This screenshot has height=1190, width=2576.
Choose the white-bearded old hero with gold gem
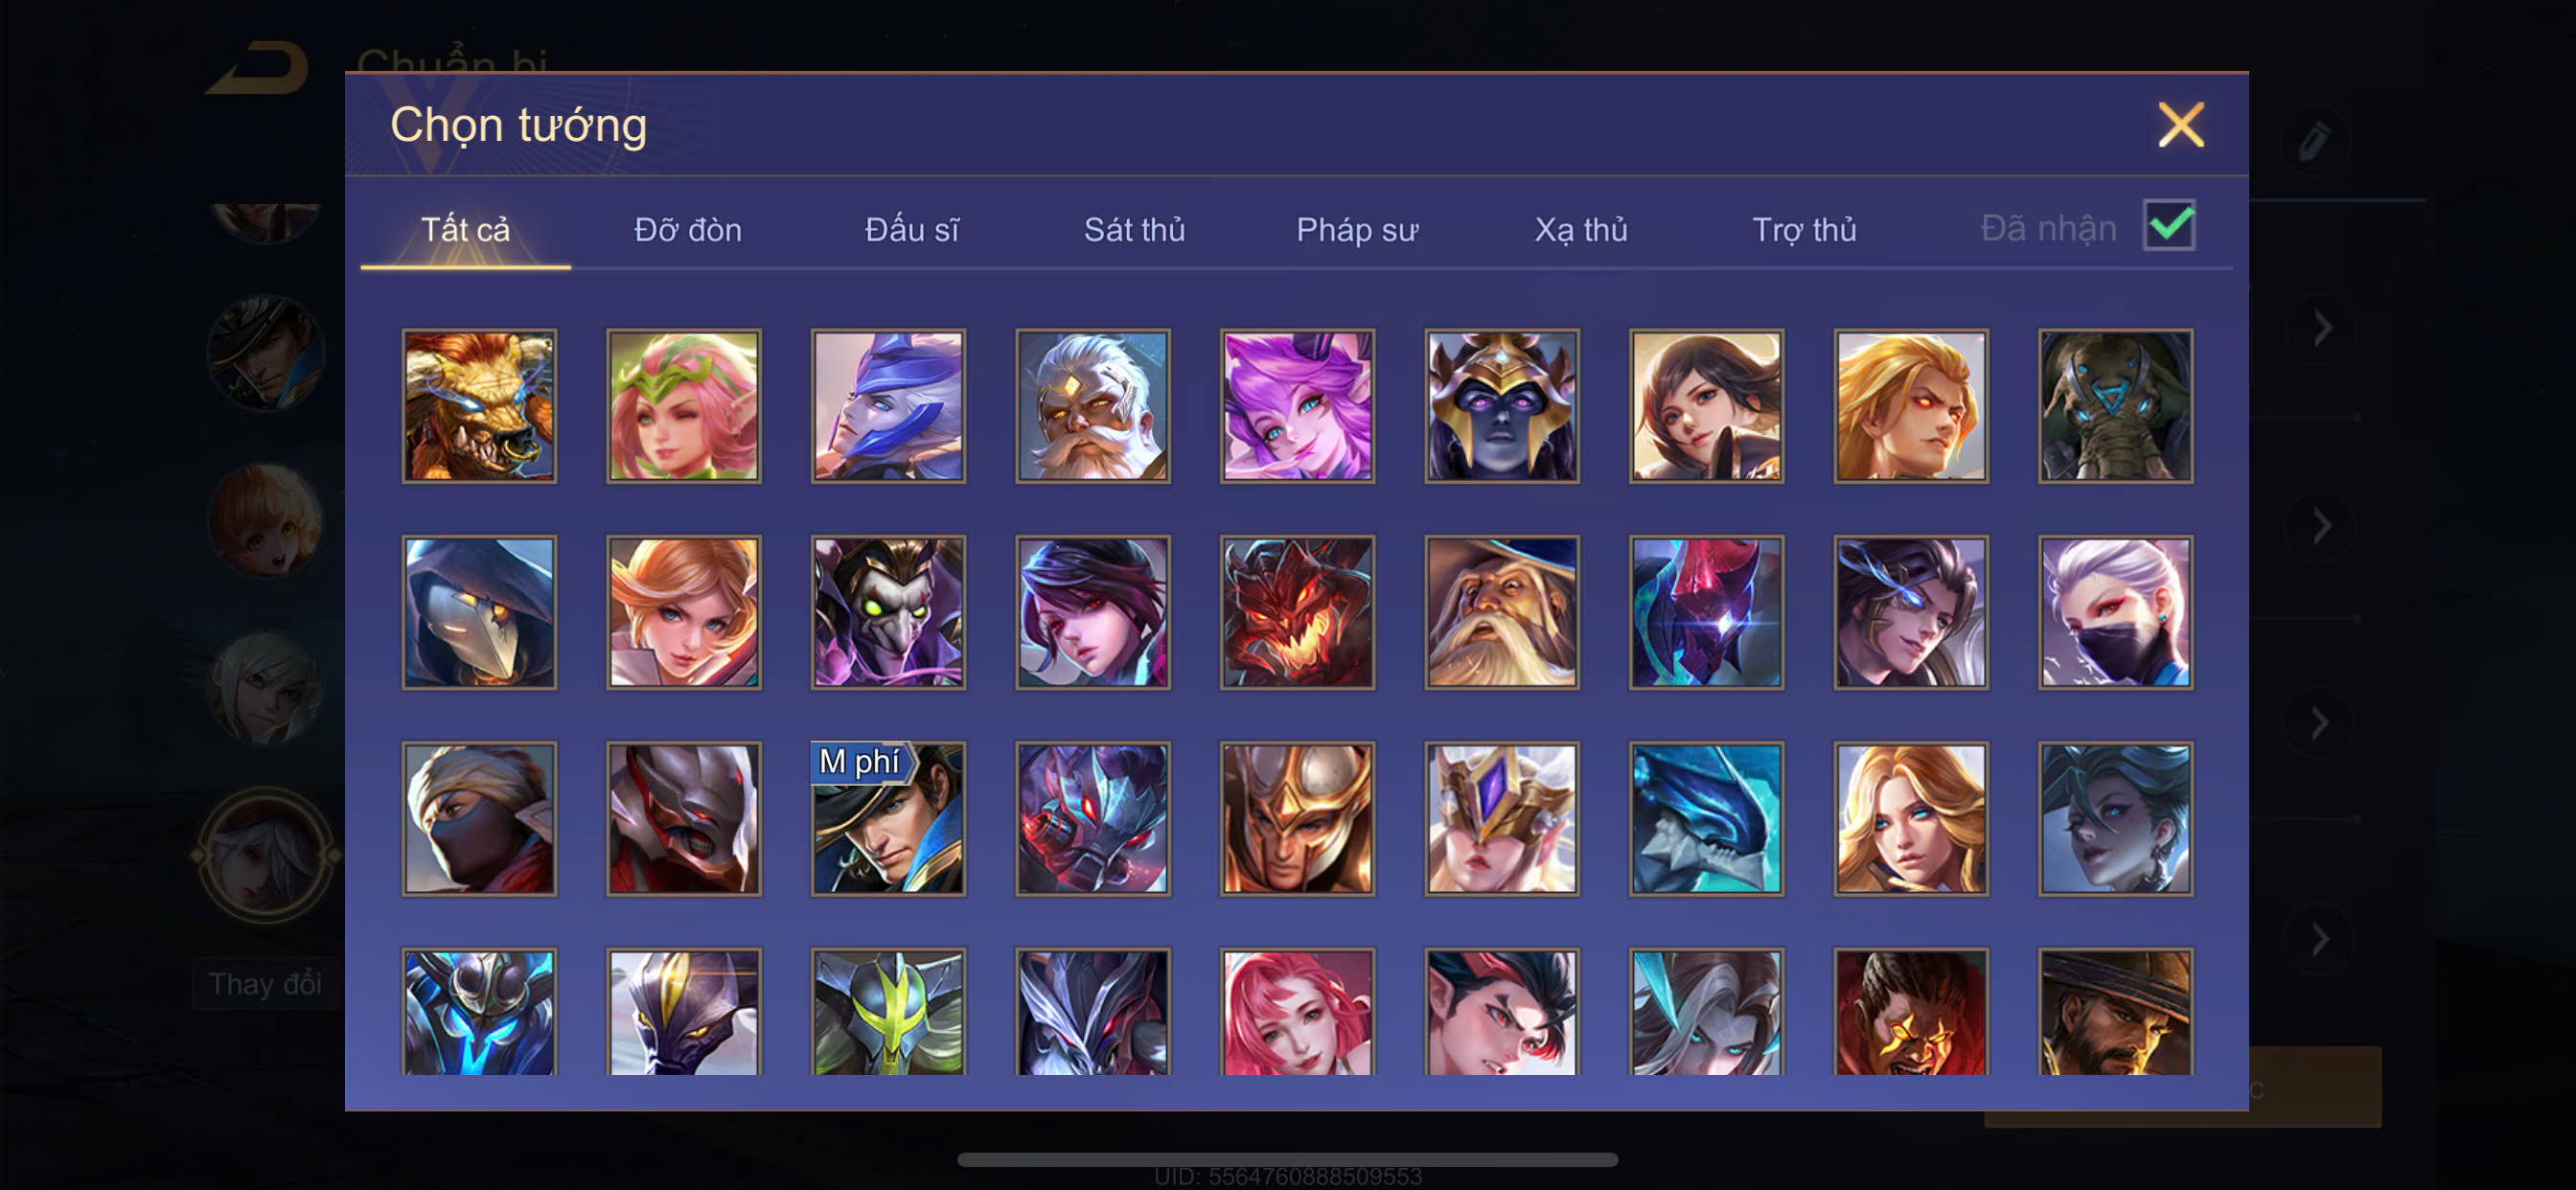(1093, 406)
